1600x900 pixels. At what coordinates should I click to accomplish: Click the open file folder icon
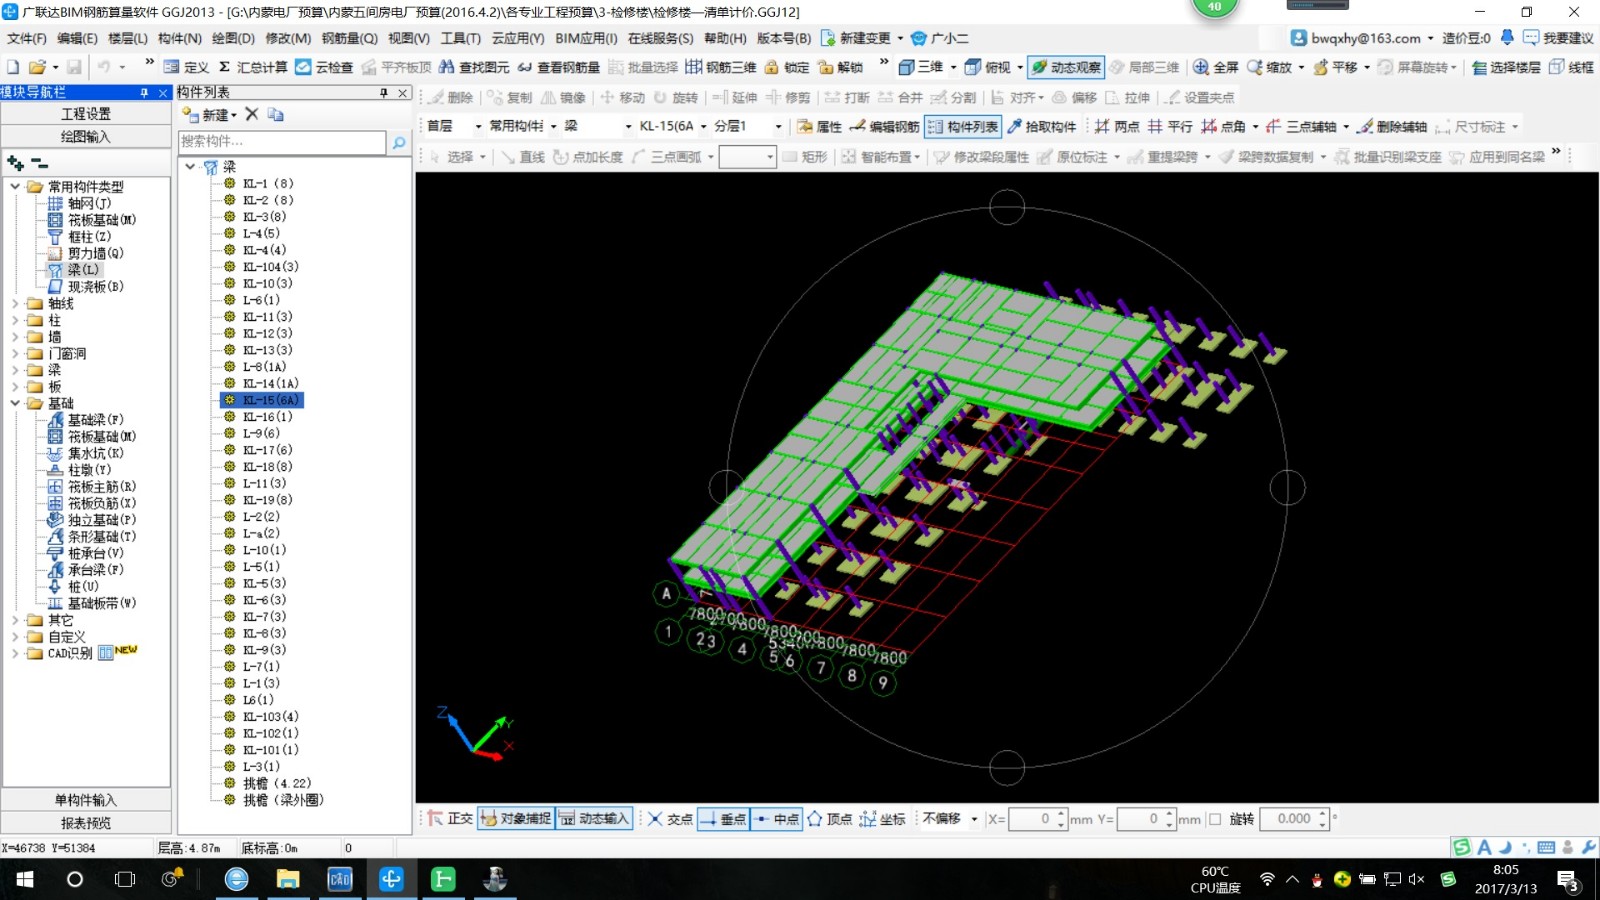pyautogui.click(x=37, y=67)
